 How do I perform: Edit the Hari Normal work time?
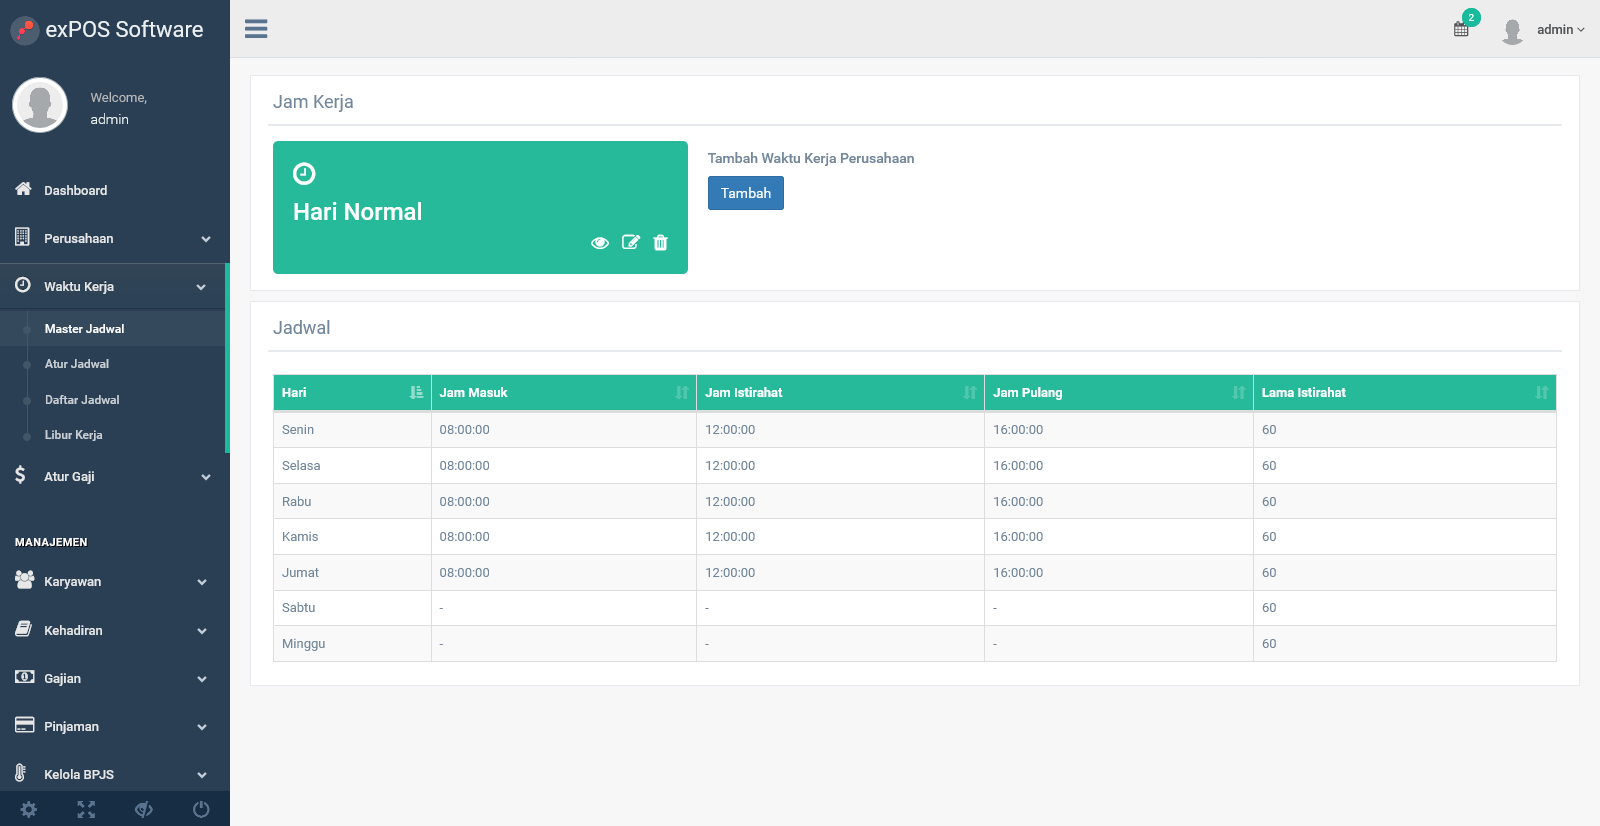[x=631, y=242]
